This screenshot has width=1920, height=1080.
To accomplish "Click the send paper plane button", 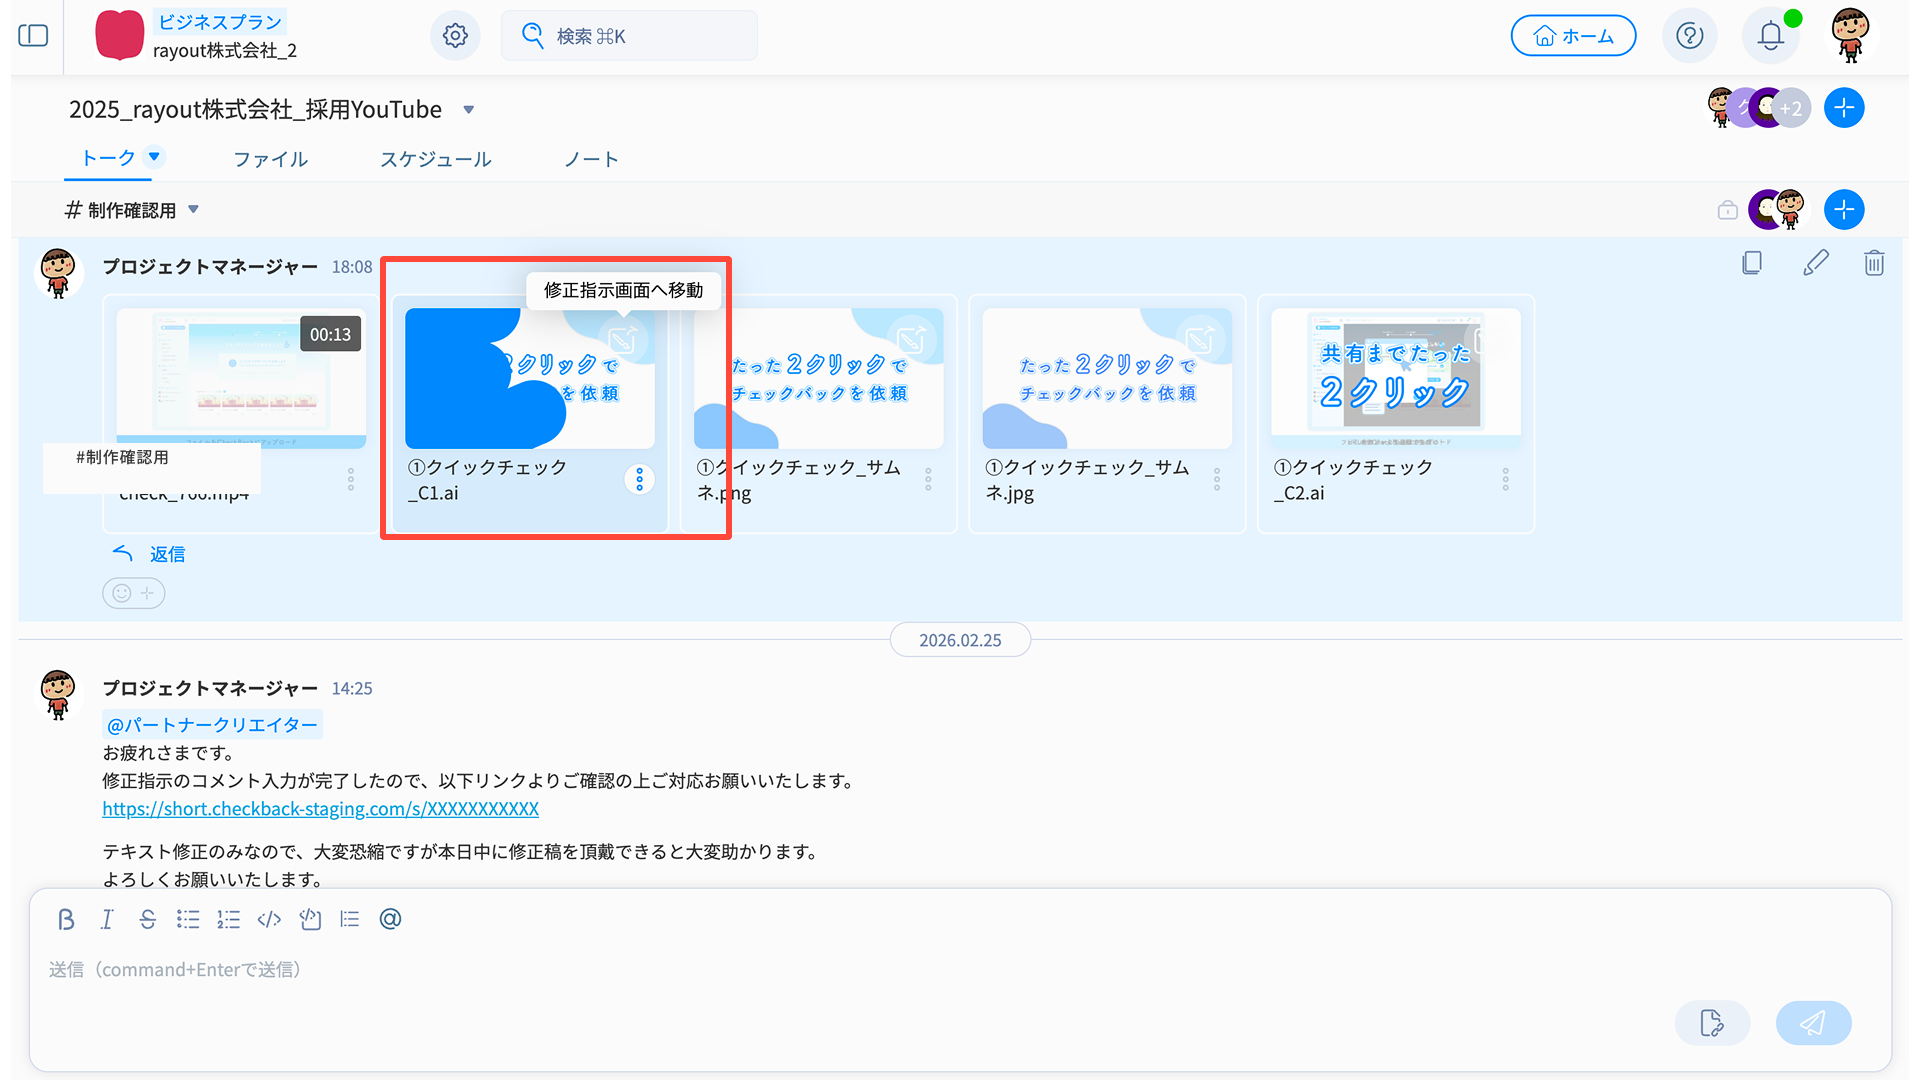I will pos(1813,1023).
